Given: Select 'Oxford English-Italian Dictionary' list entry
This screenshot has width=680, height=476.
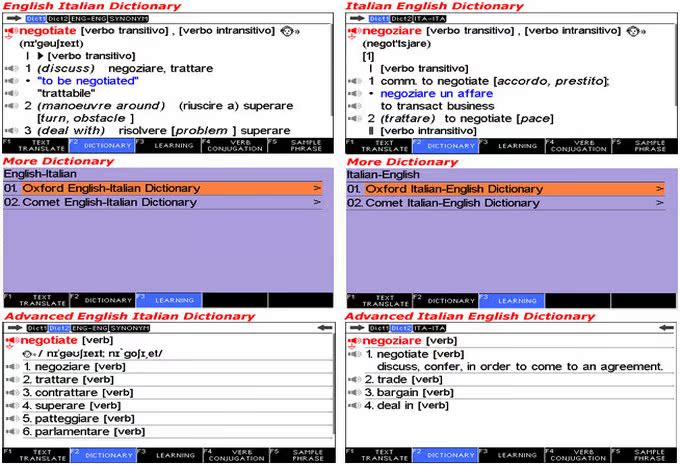Looking at the screenshot, I should click(x=163, y=188).
